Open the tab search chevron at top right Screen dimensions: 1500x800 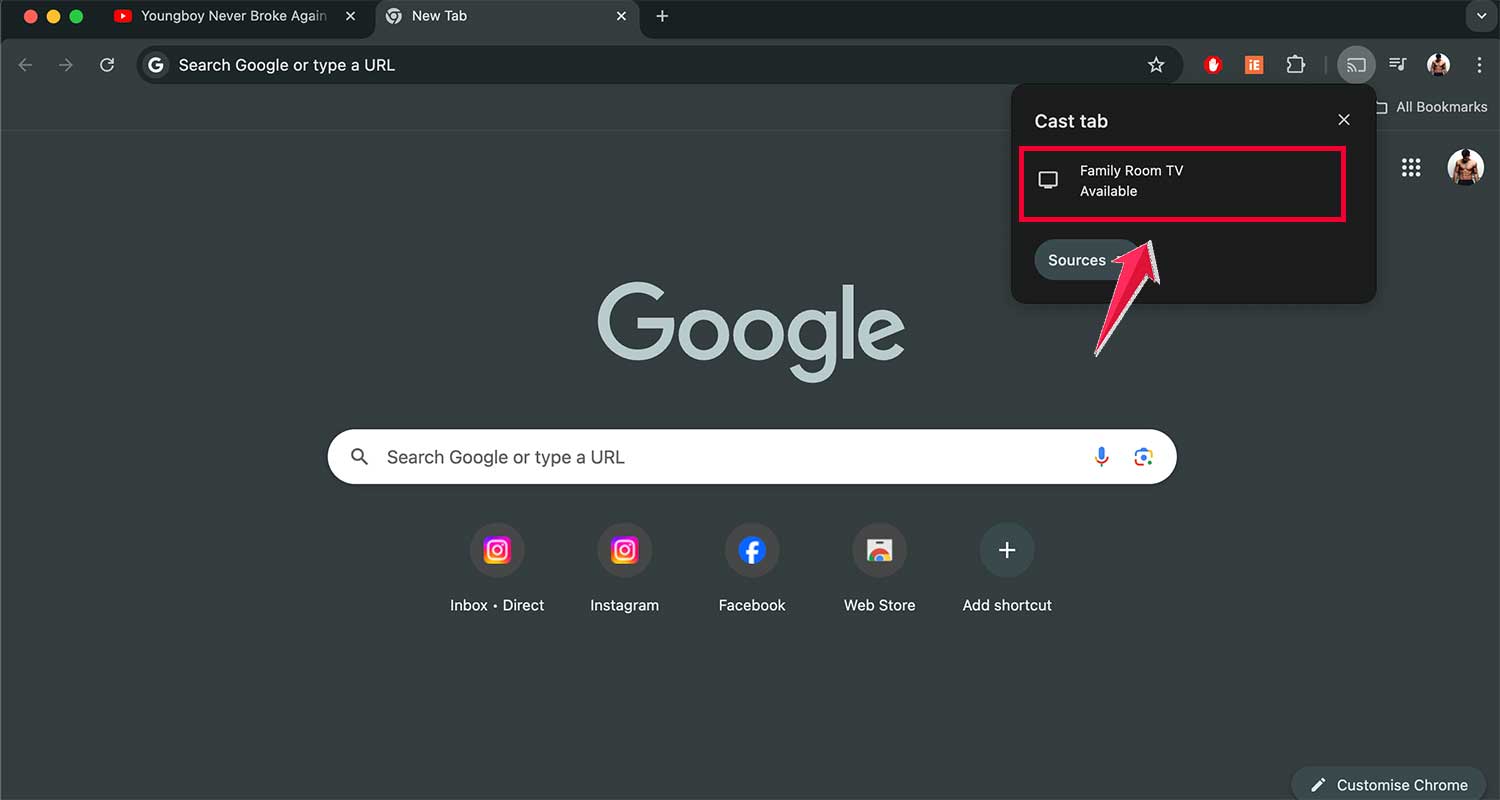(1481, 16)
